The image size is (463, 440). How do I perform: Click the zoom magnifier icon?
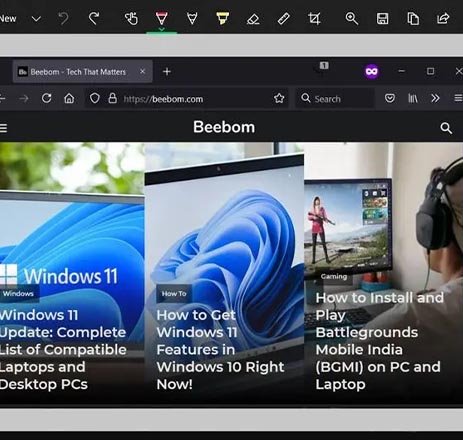(x=351, y=19)
